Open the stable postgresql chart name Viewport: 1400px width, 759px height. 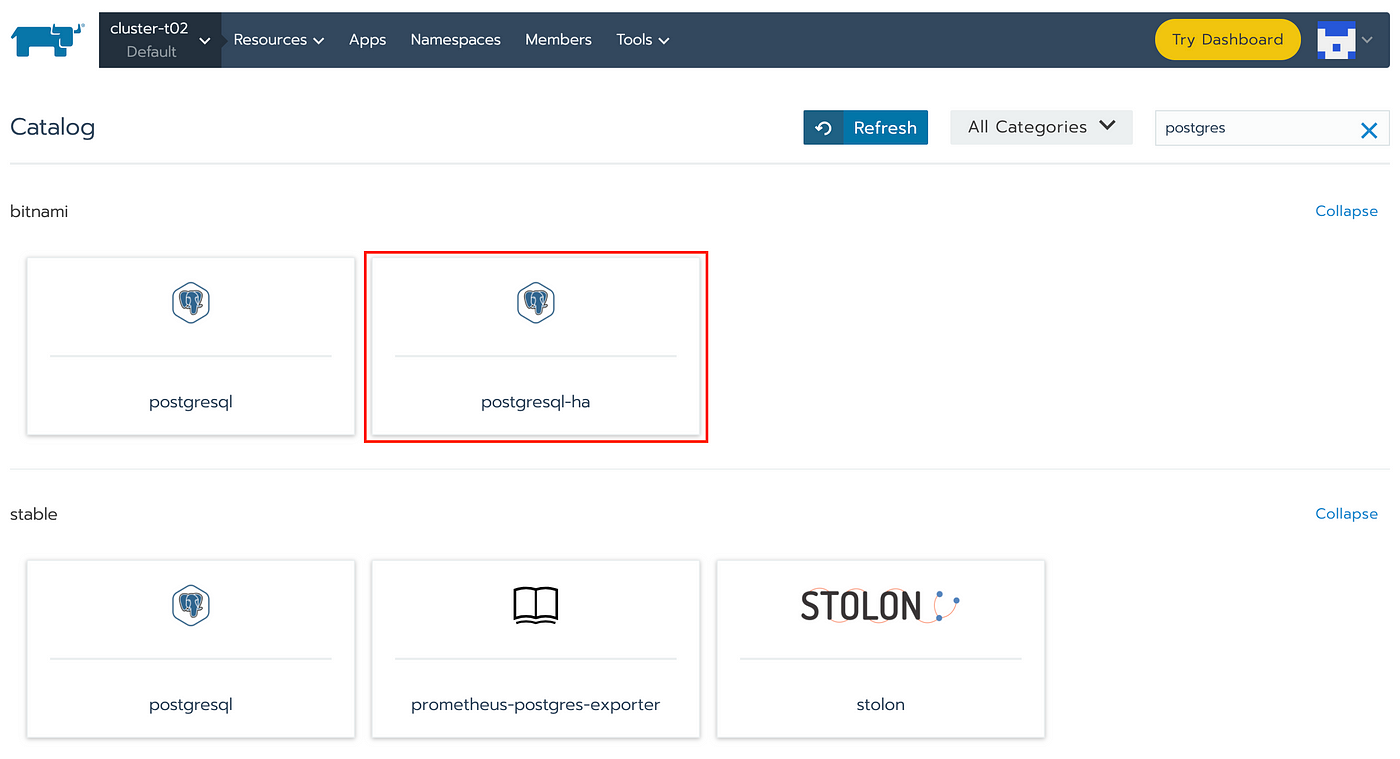coord(190,705)
